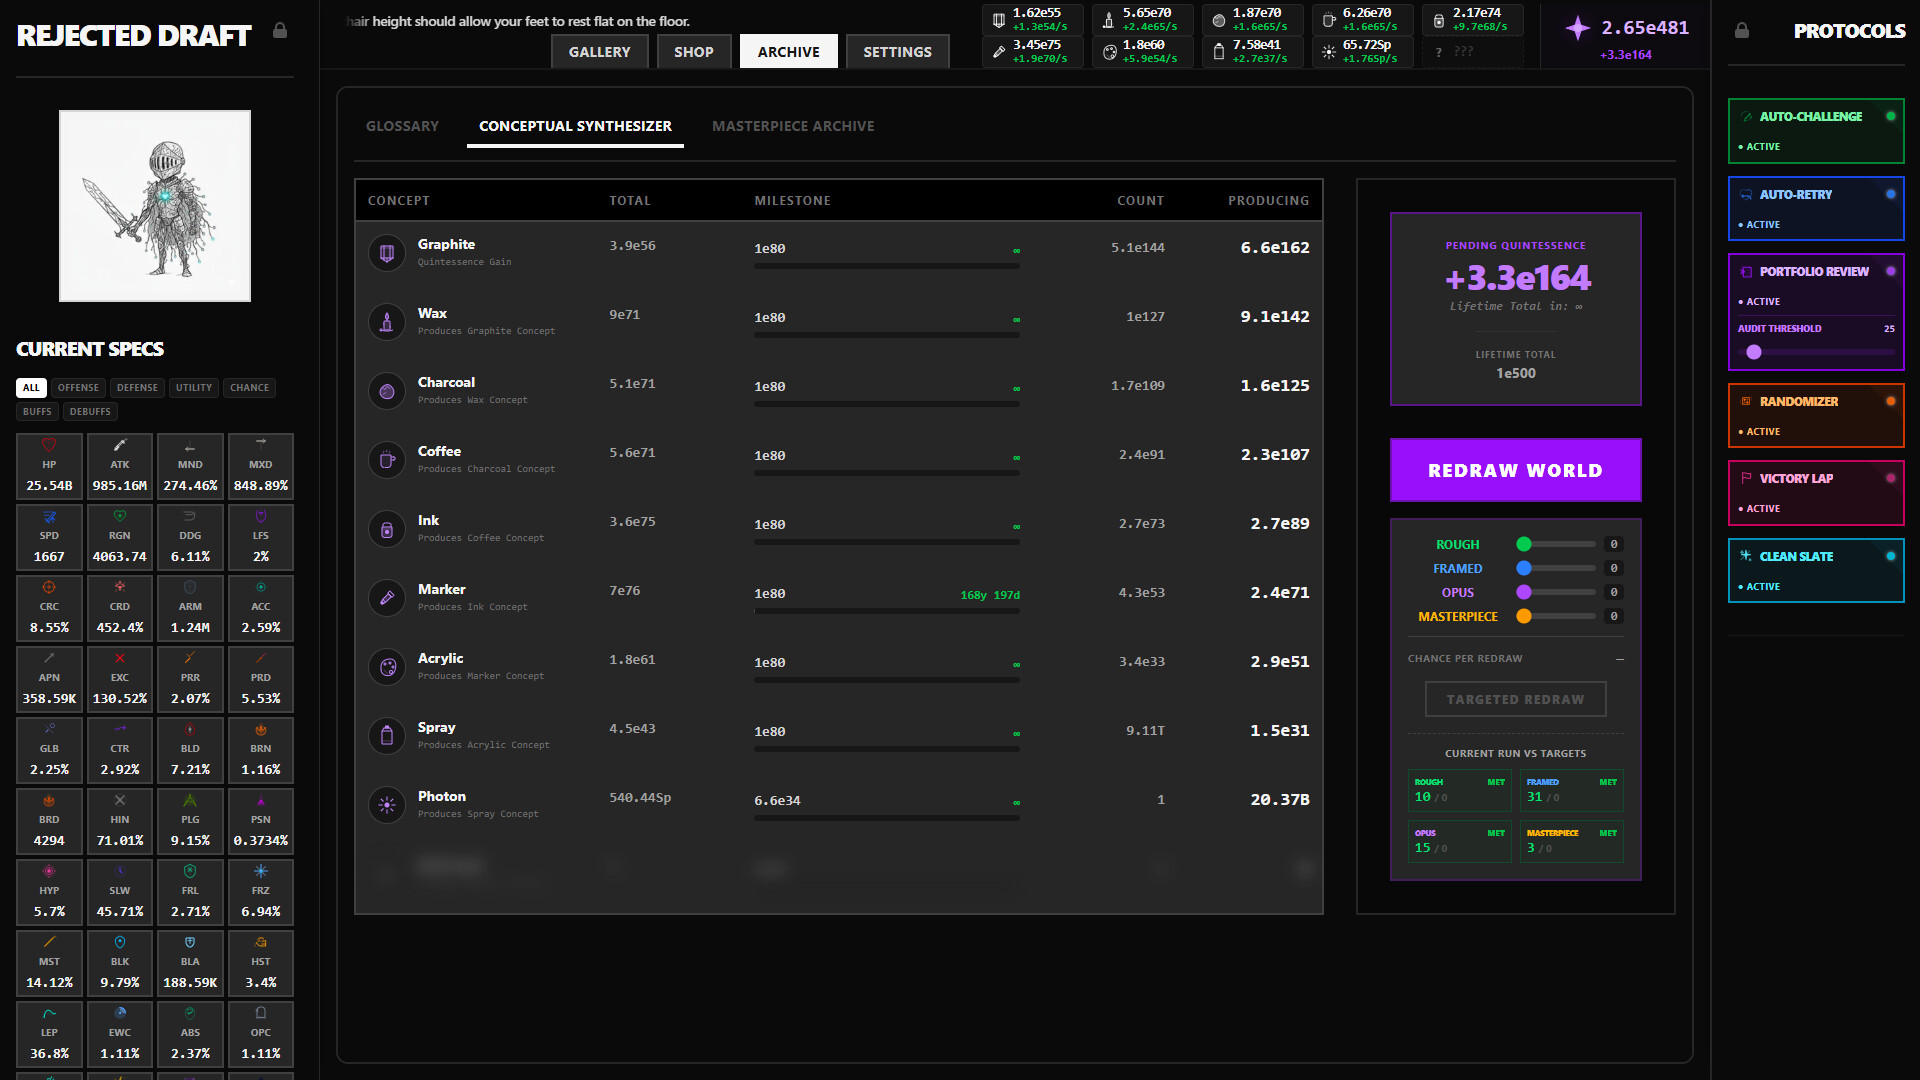Toggle the Auto-Challenge protocol

point(1890,116)
